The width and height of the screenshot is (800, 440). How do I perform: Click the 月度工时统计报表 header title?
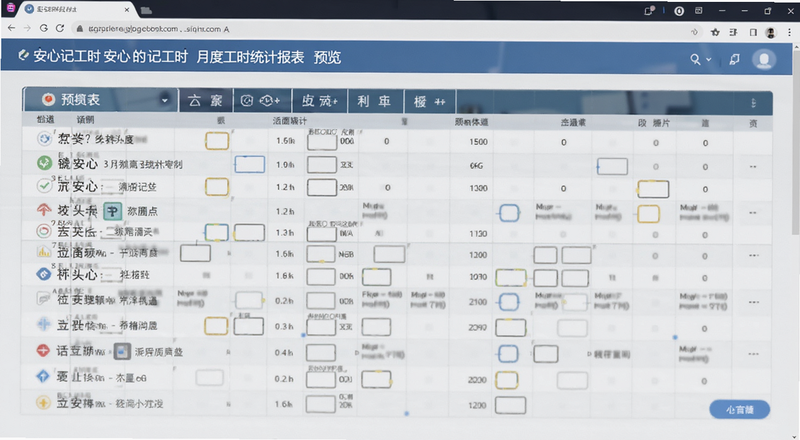pyautogui.click(x=250, y=57)
